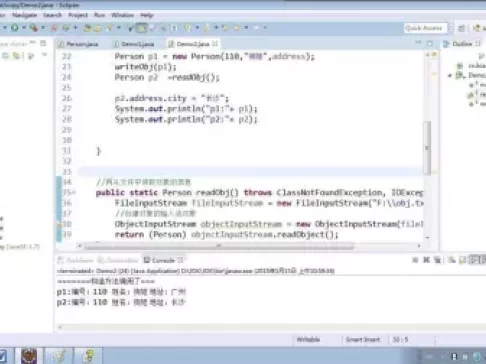The image size is (486, 364).
Task: Collapse the Demo2 class node in Outline
Action: [450, 76]
